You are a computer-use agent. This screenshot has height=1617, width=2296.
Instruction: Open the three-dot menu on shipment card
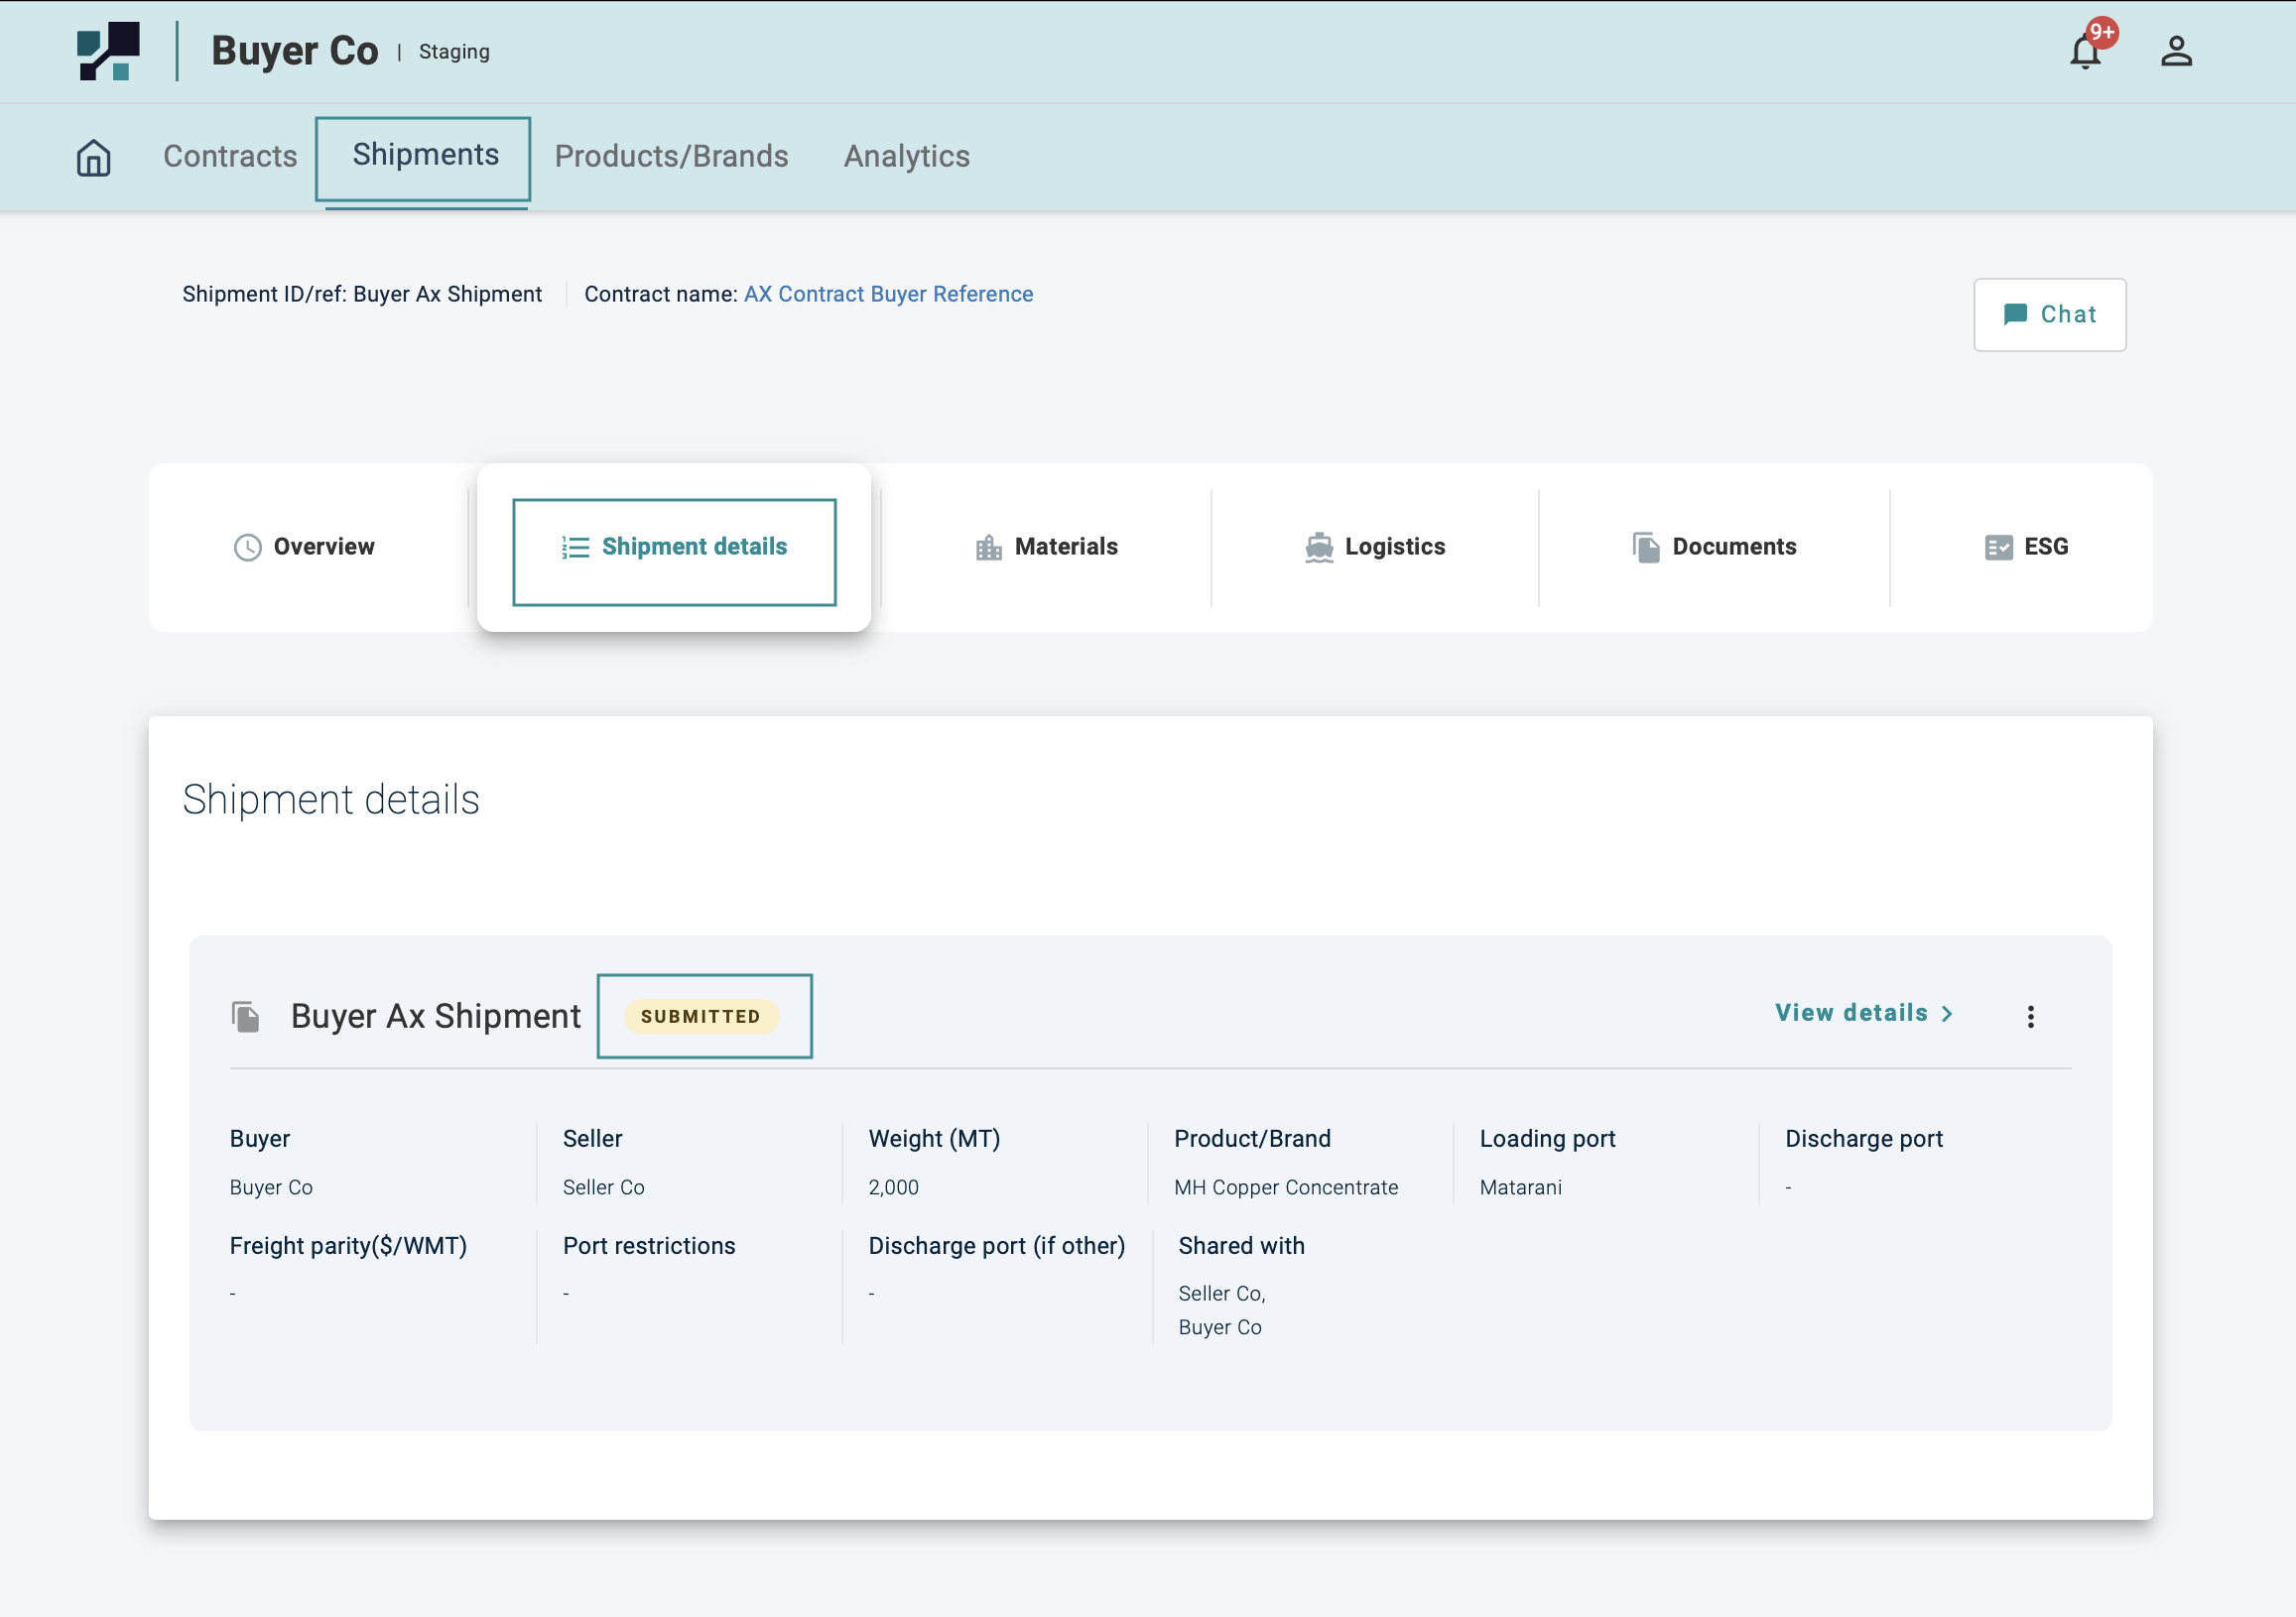[x=2030, y=1016]
